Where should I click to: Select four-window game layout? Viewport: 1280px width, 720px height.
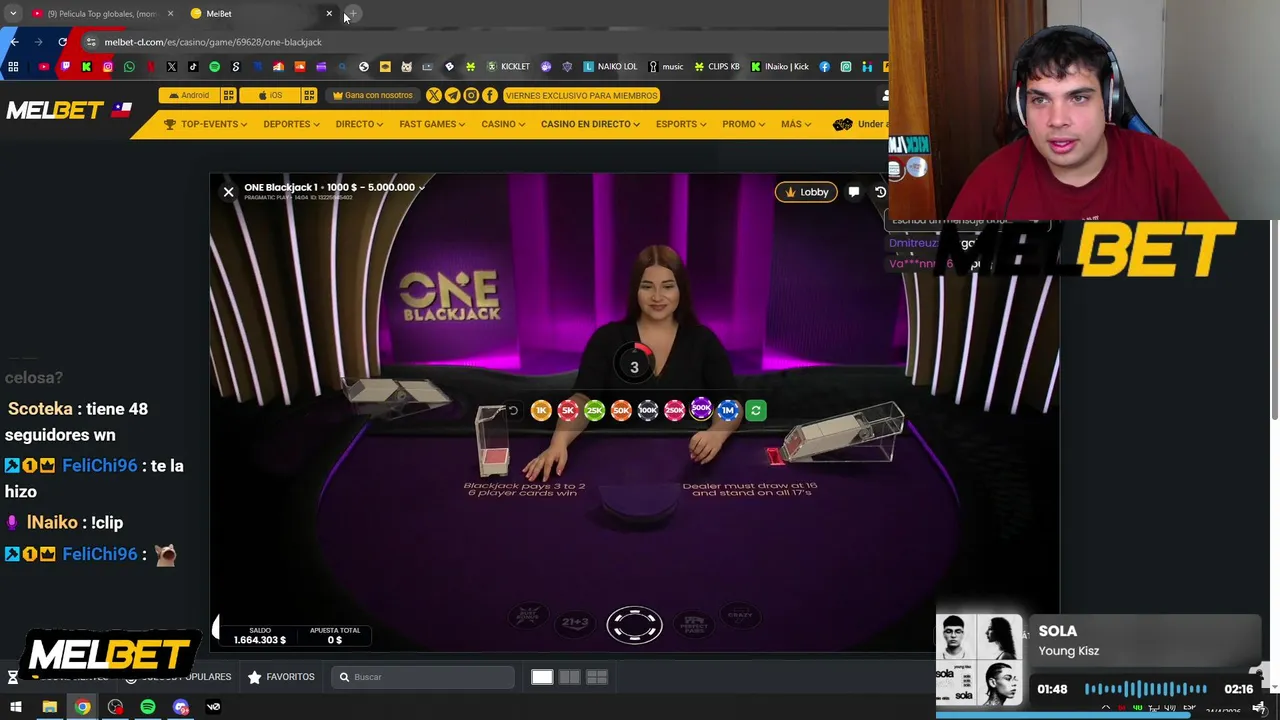[x=597, y=677]
